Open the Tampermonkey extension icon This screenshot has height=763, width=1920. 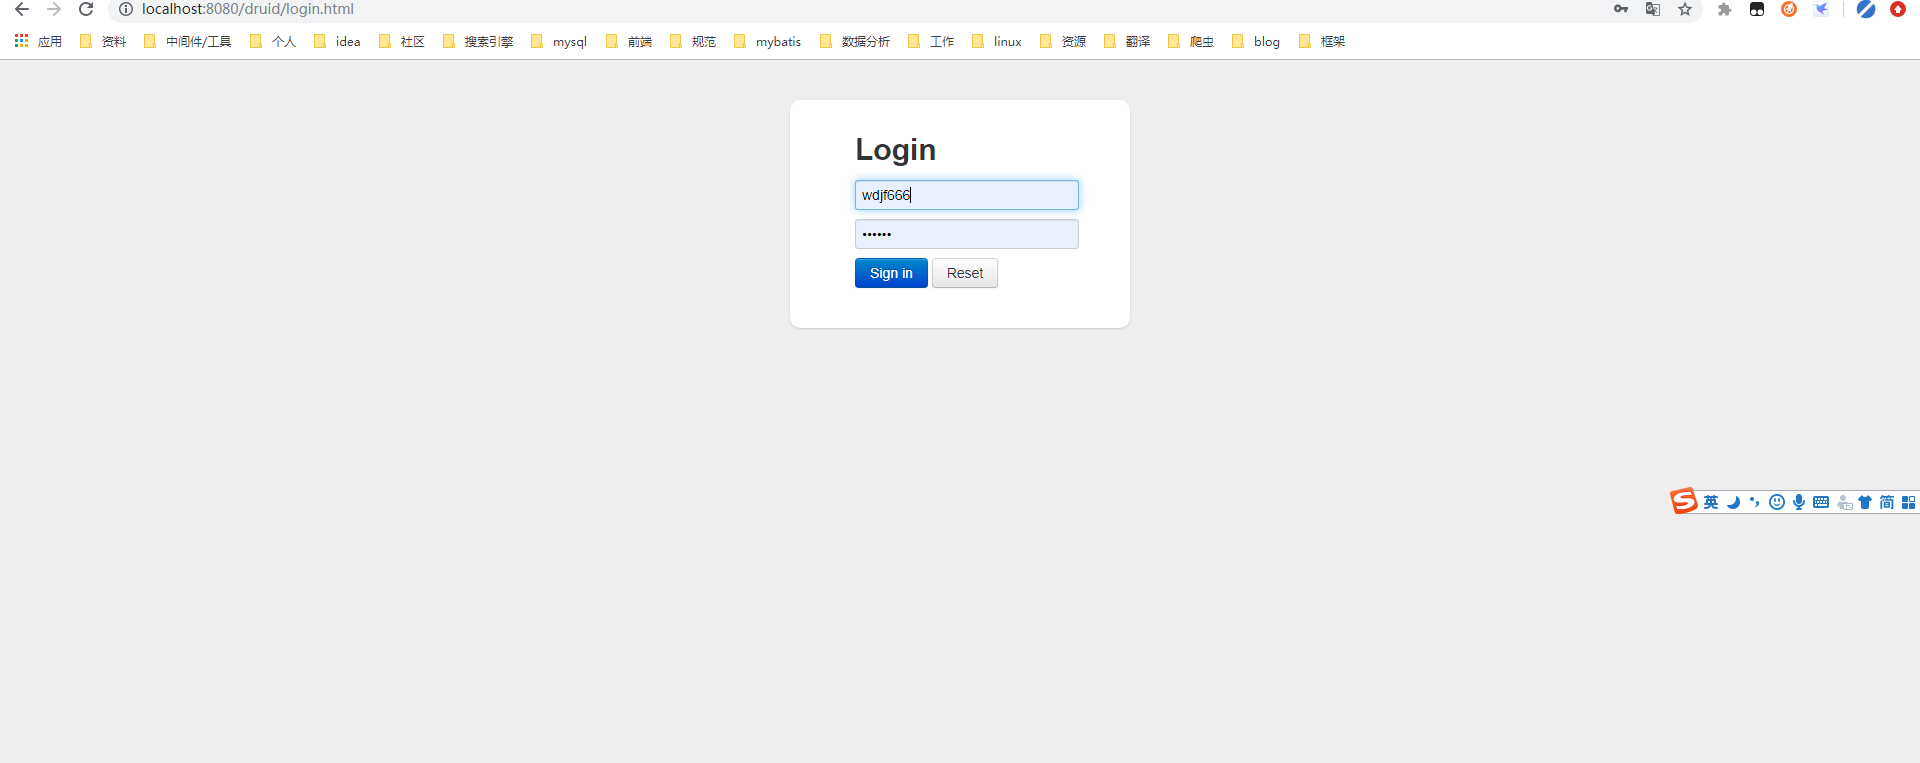[1757, 9]
